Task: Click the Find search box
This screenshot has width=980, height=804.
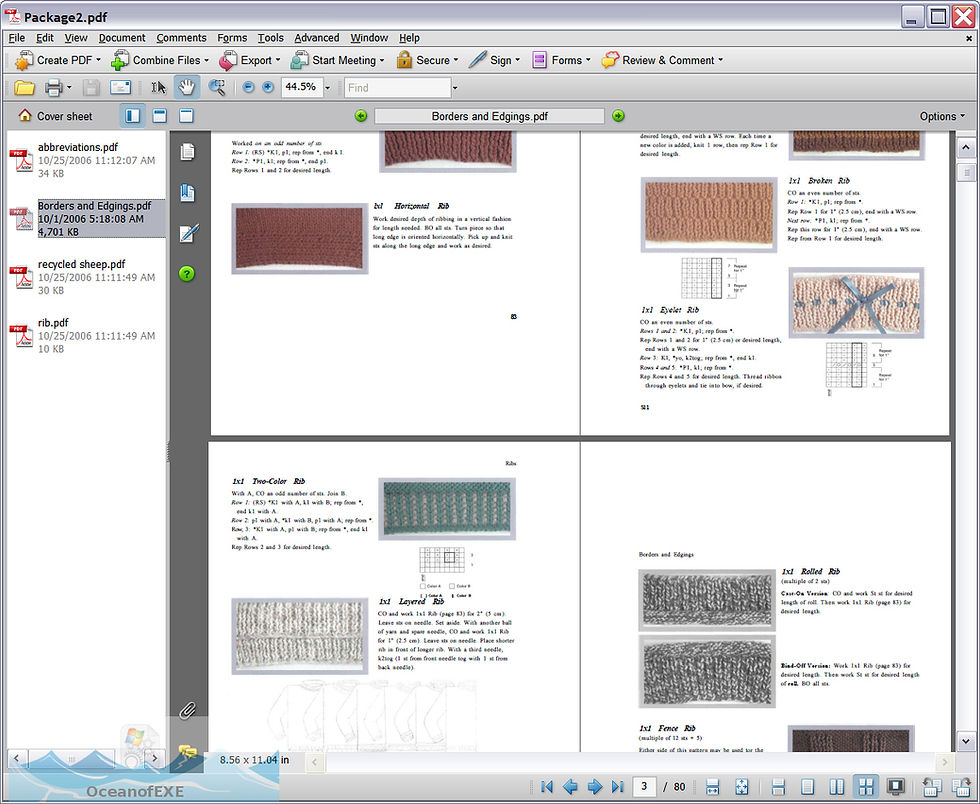Action: [x=398, y=88]
